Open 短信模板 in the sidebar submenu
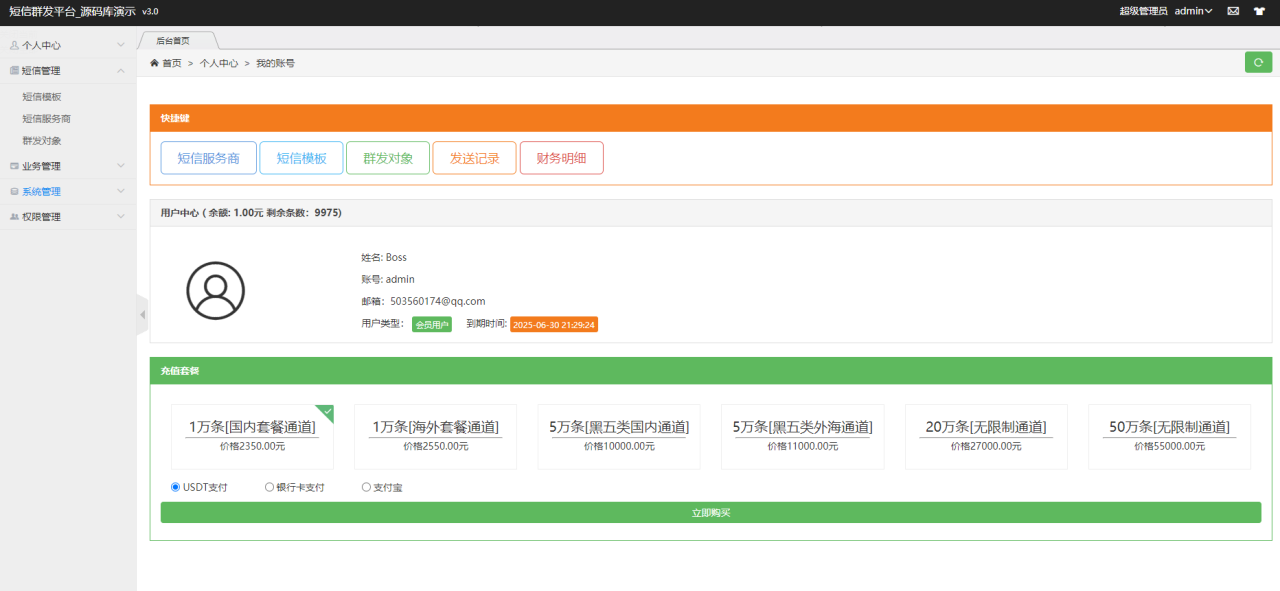 pos(42,97)
